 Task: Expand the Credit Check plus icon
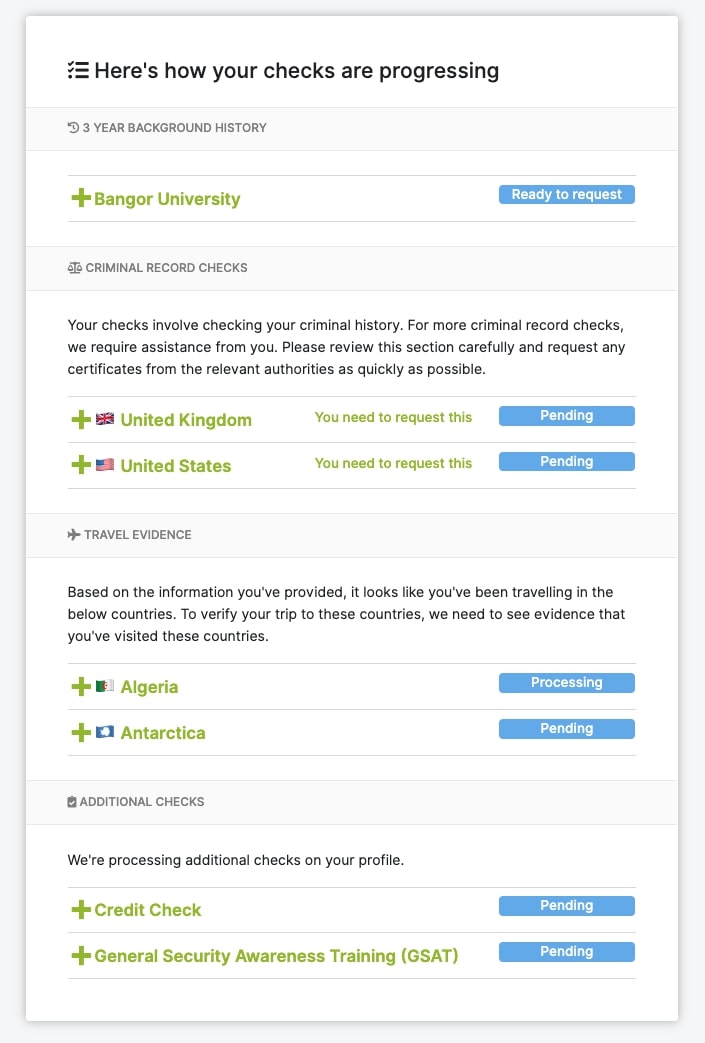point(81,909)
